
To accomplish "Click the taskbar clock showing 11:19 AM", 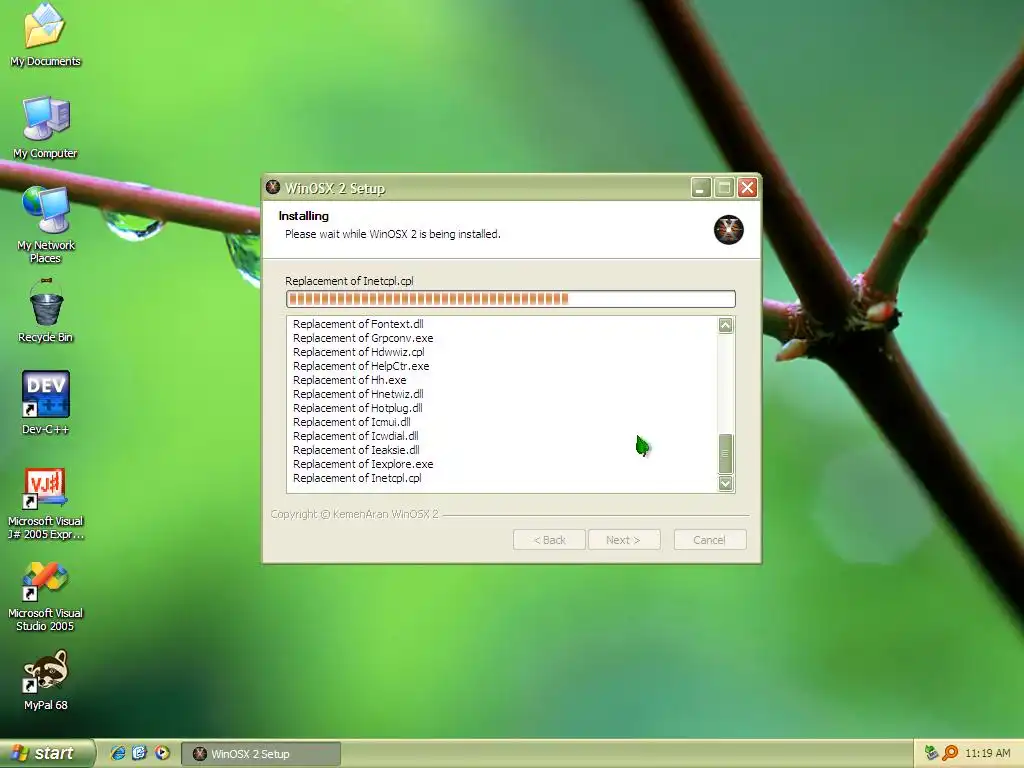I will [x=987, y=753].
